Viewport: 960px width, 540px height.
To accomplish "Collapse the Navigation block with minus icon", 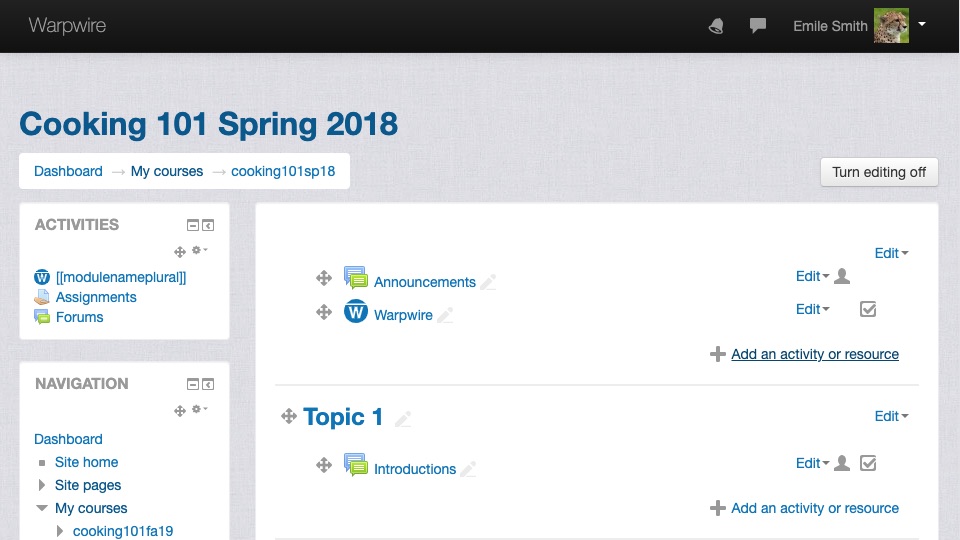I will [193, 384].
